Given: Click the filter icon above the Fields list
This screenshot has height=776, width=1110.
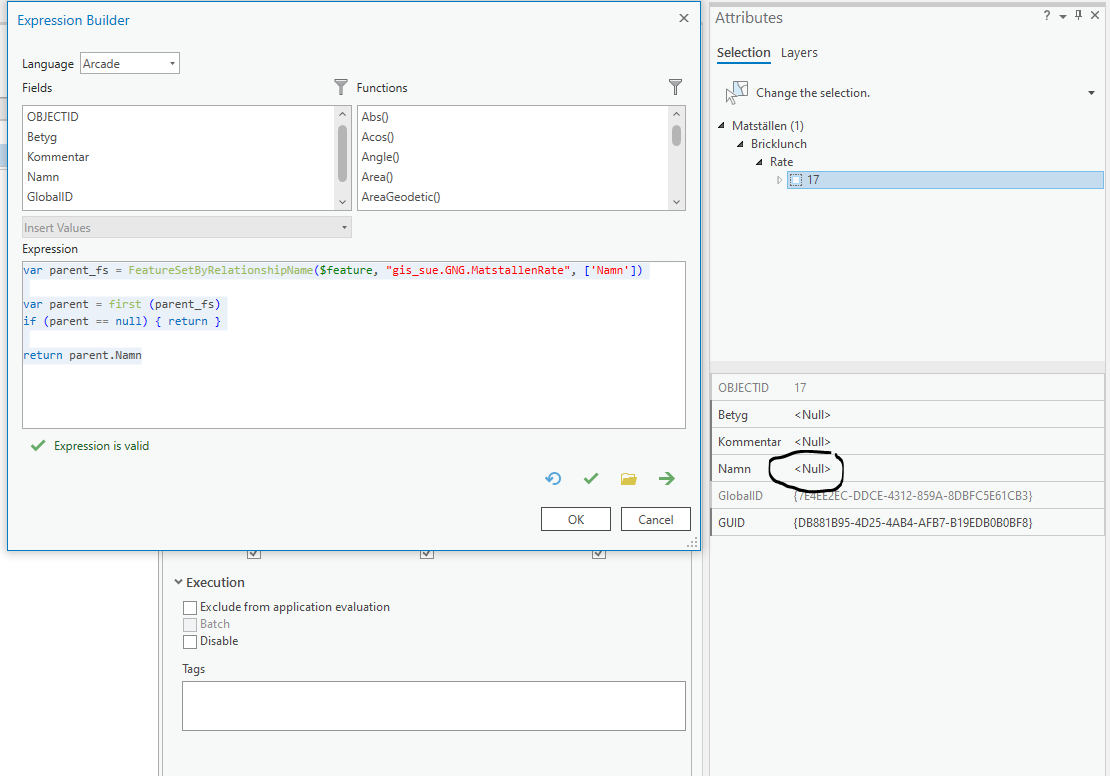Looking at the screenshot, I should [x=340, y=87].
